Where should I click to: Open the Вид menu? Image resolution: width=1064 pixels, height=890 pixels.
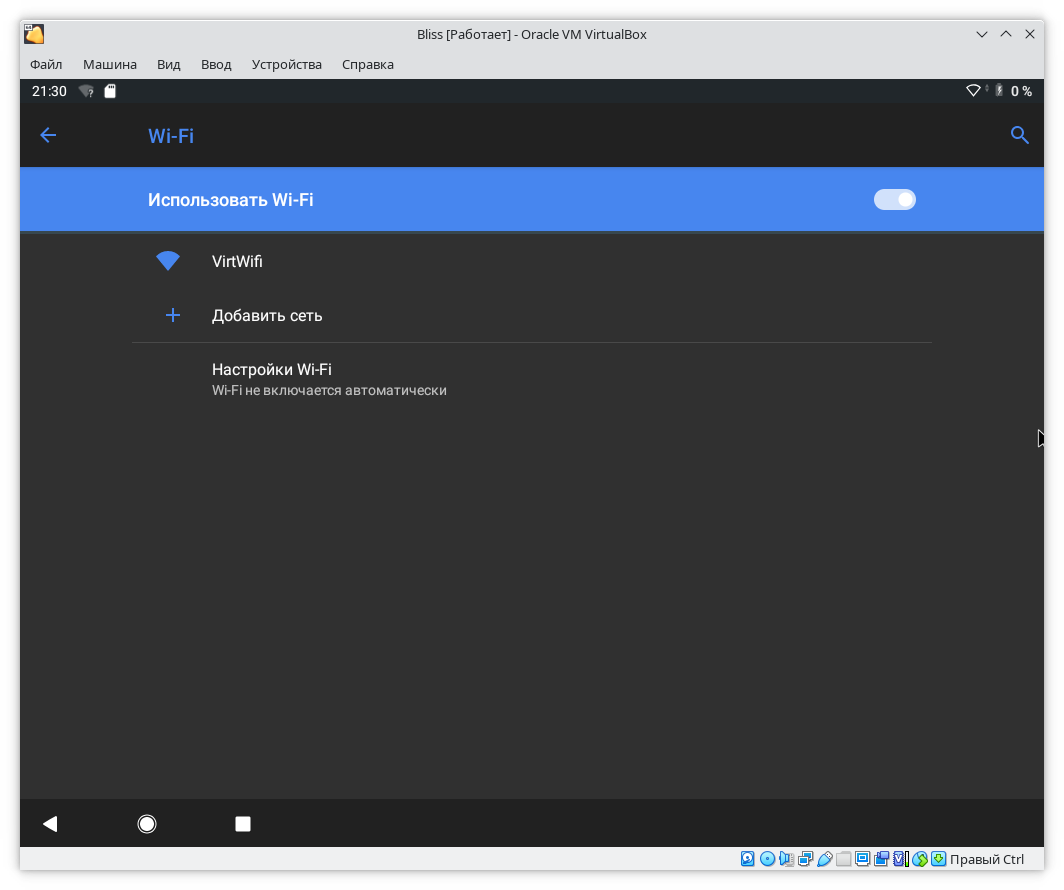pyautogui.click(x=168, y=64)
